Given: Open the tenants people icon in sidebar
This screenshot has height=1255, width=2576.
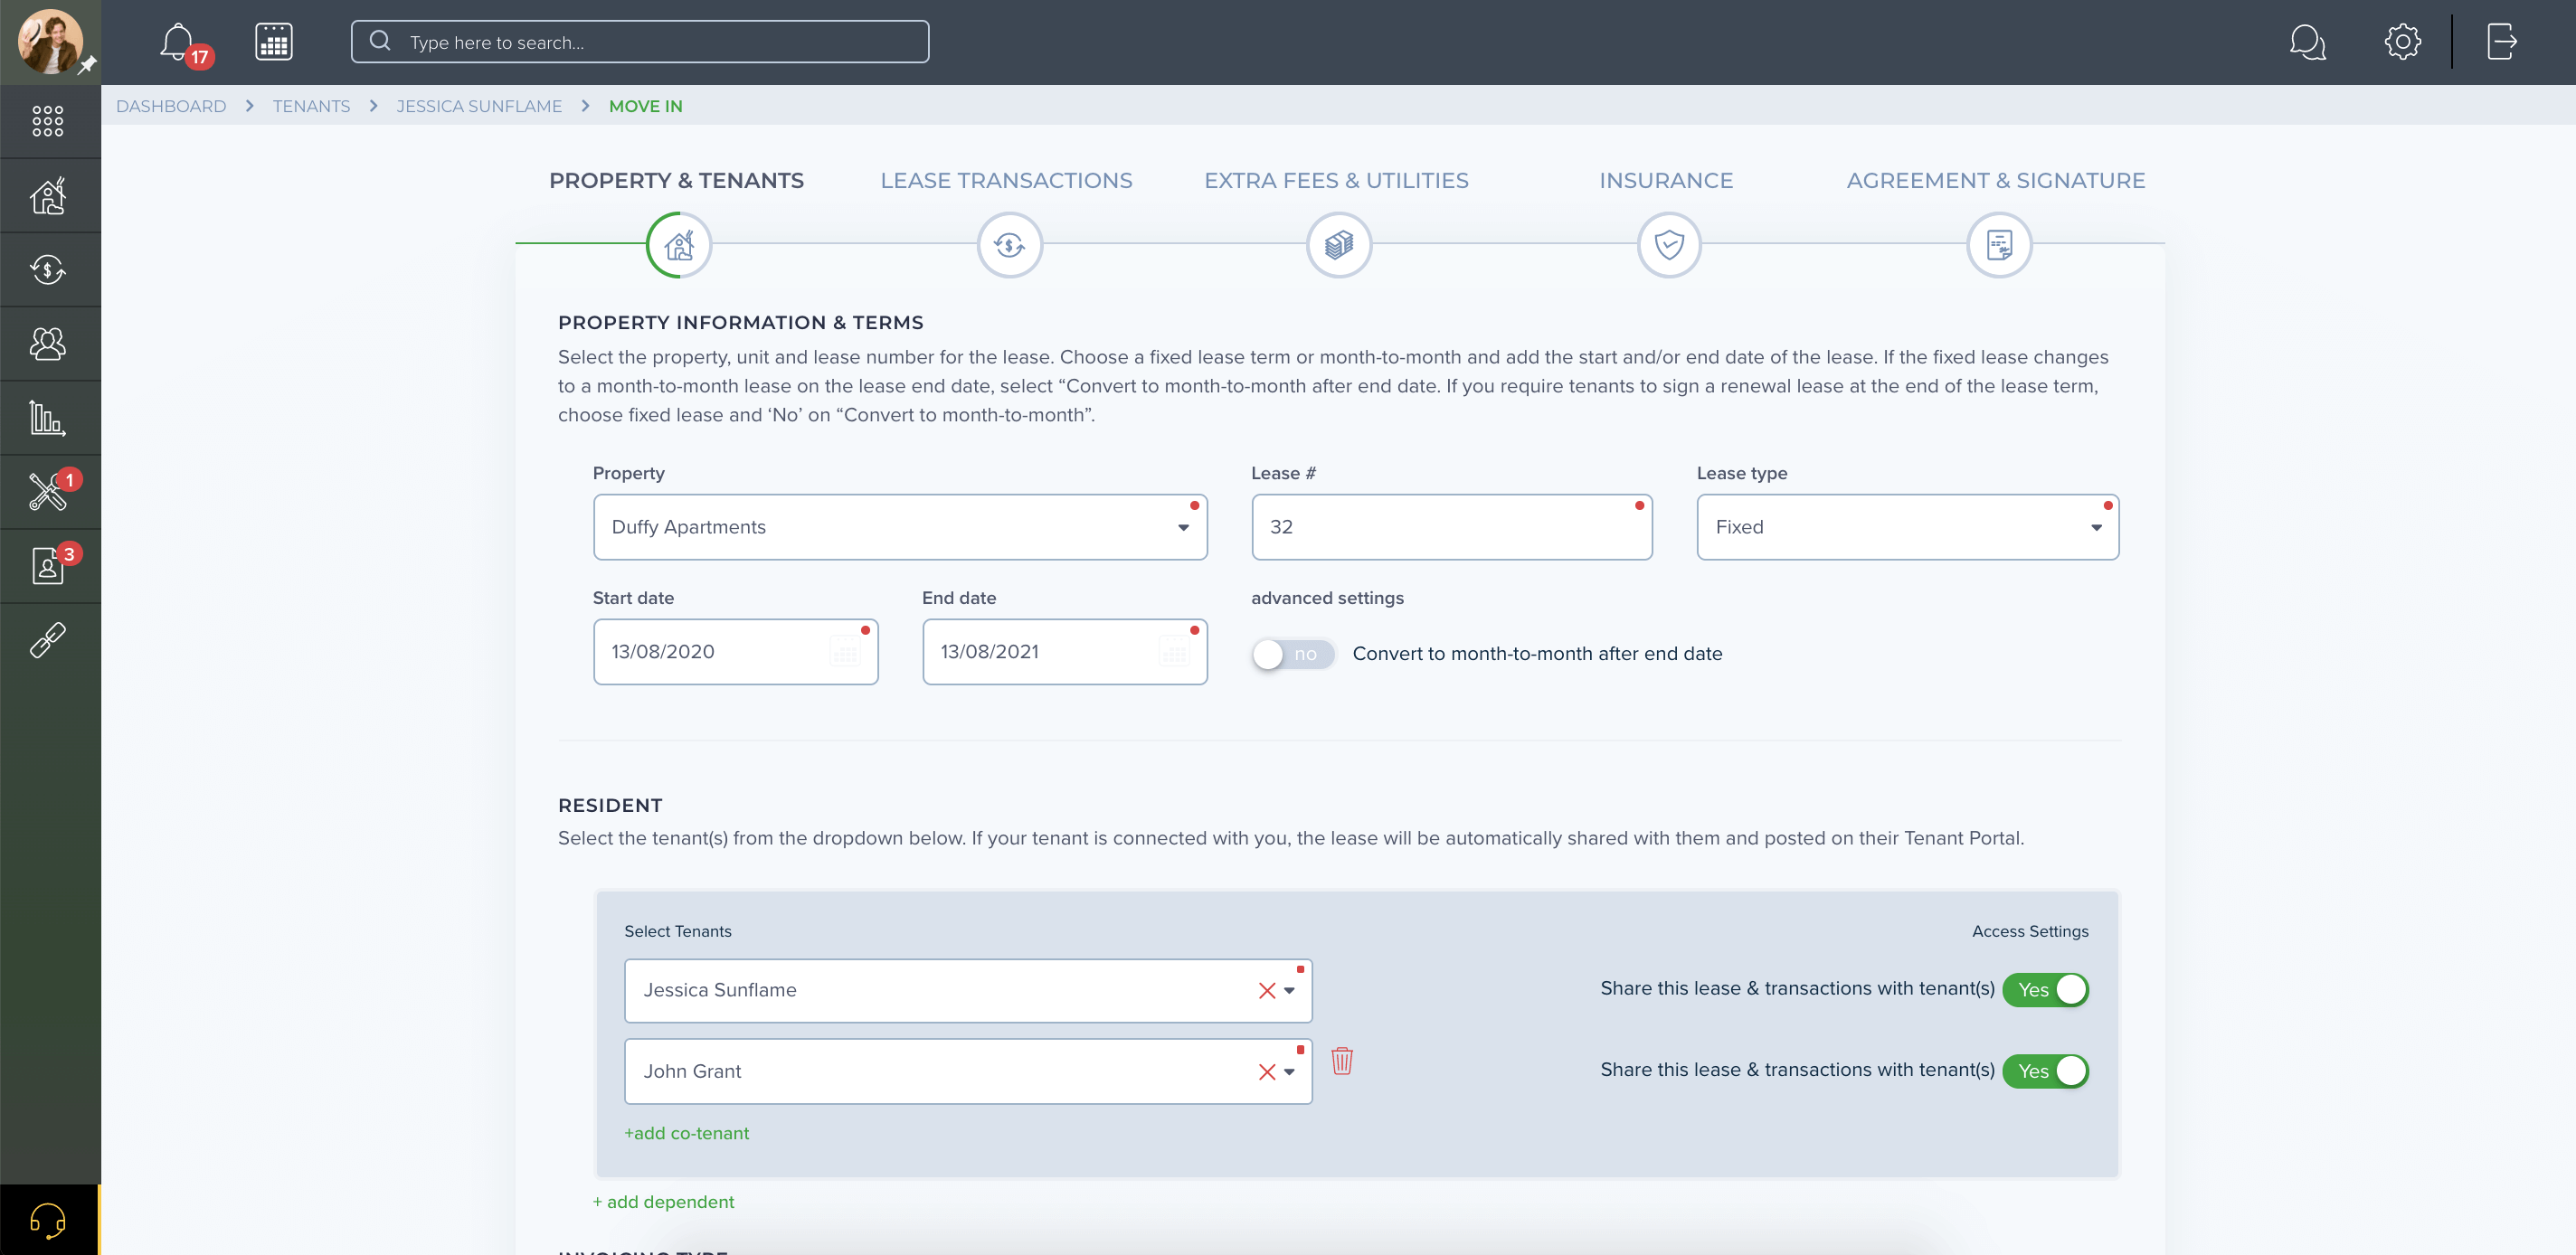Looking at the screenshot, I should click(x=48, y=344).
